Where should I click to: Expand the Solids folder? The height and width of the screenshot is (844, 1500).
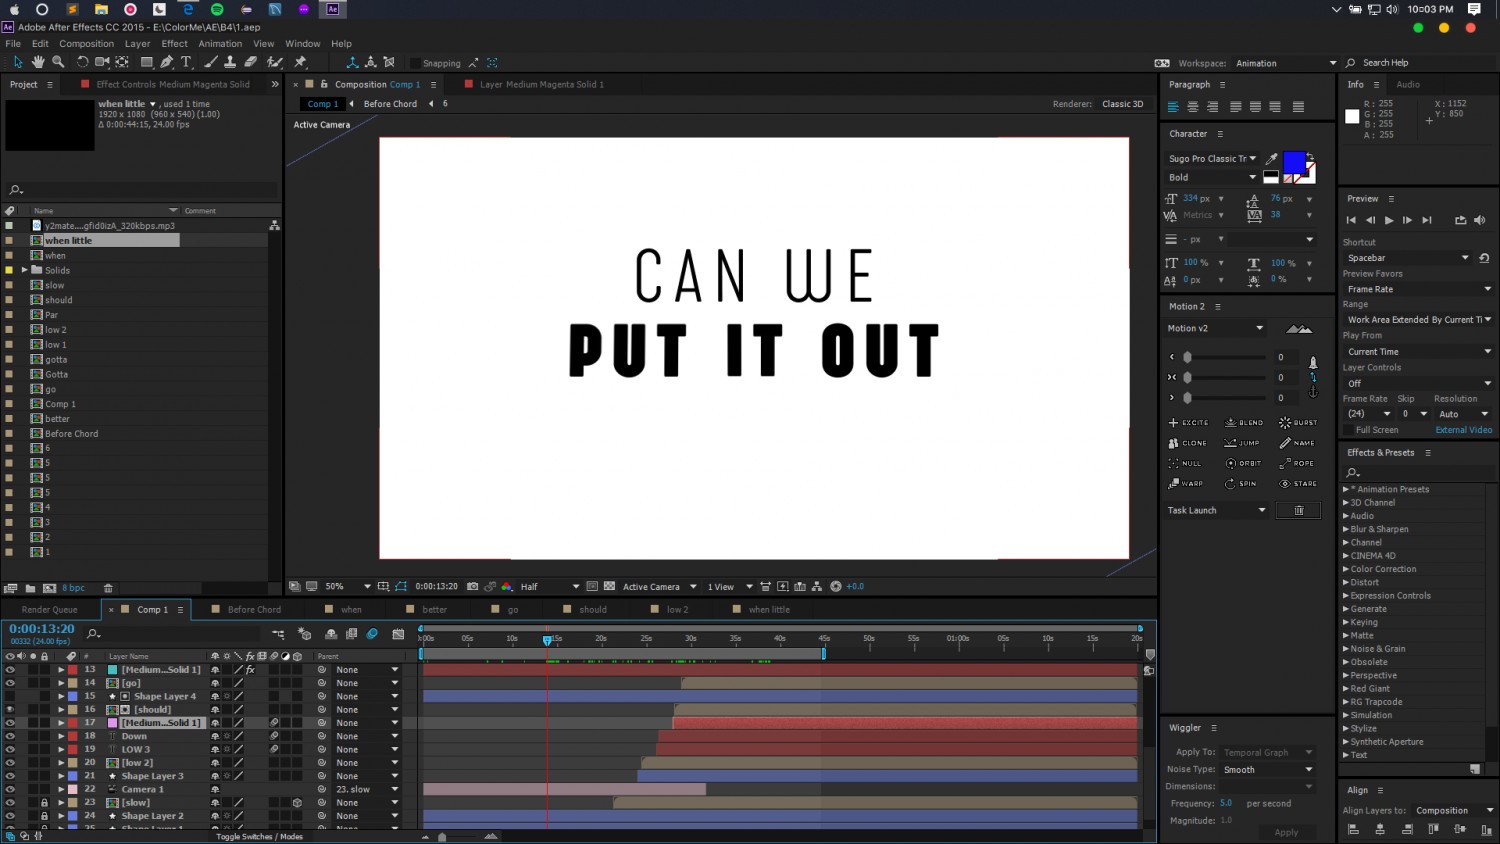point(25,270)
